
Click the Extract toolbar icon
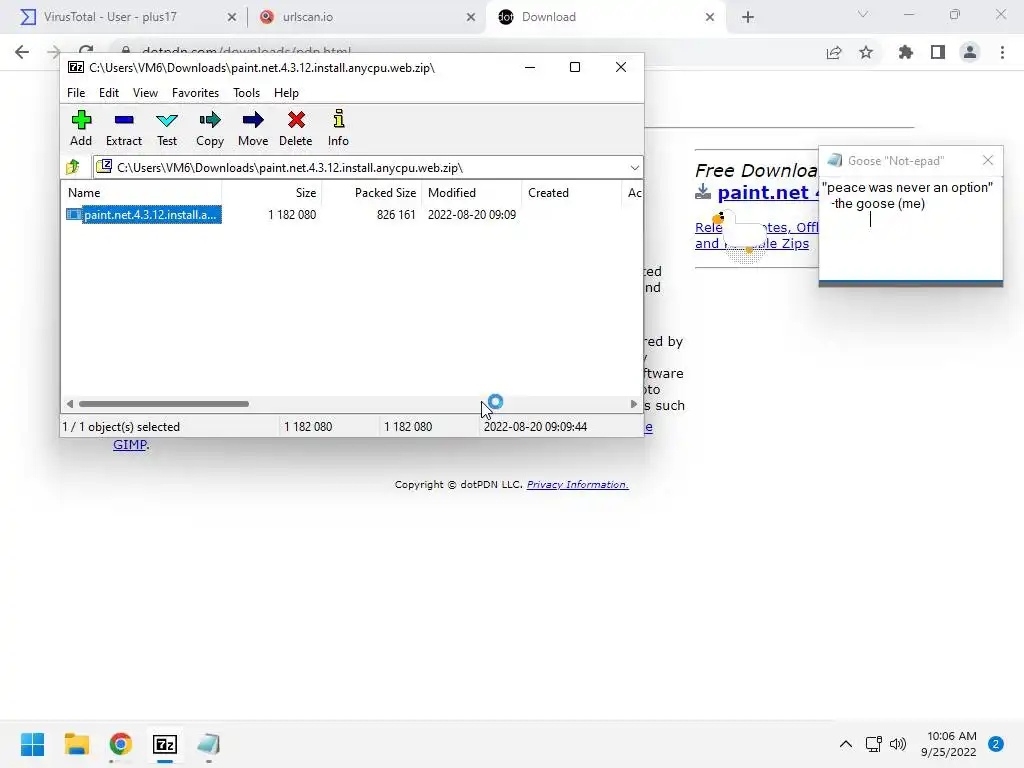(123, 128)
